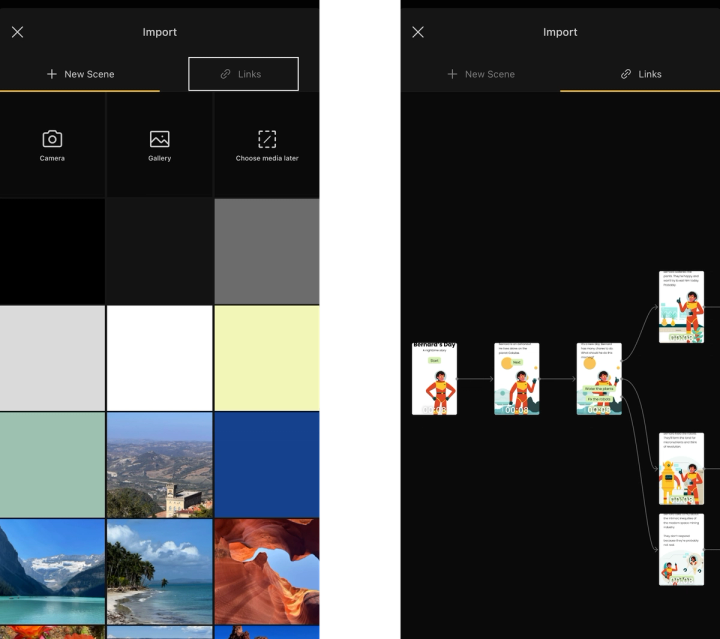Viewport: 720px width, 639px height.
Task: Open the Camera option
Action: tap(52, 145)
